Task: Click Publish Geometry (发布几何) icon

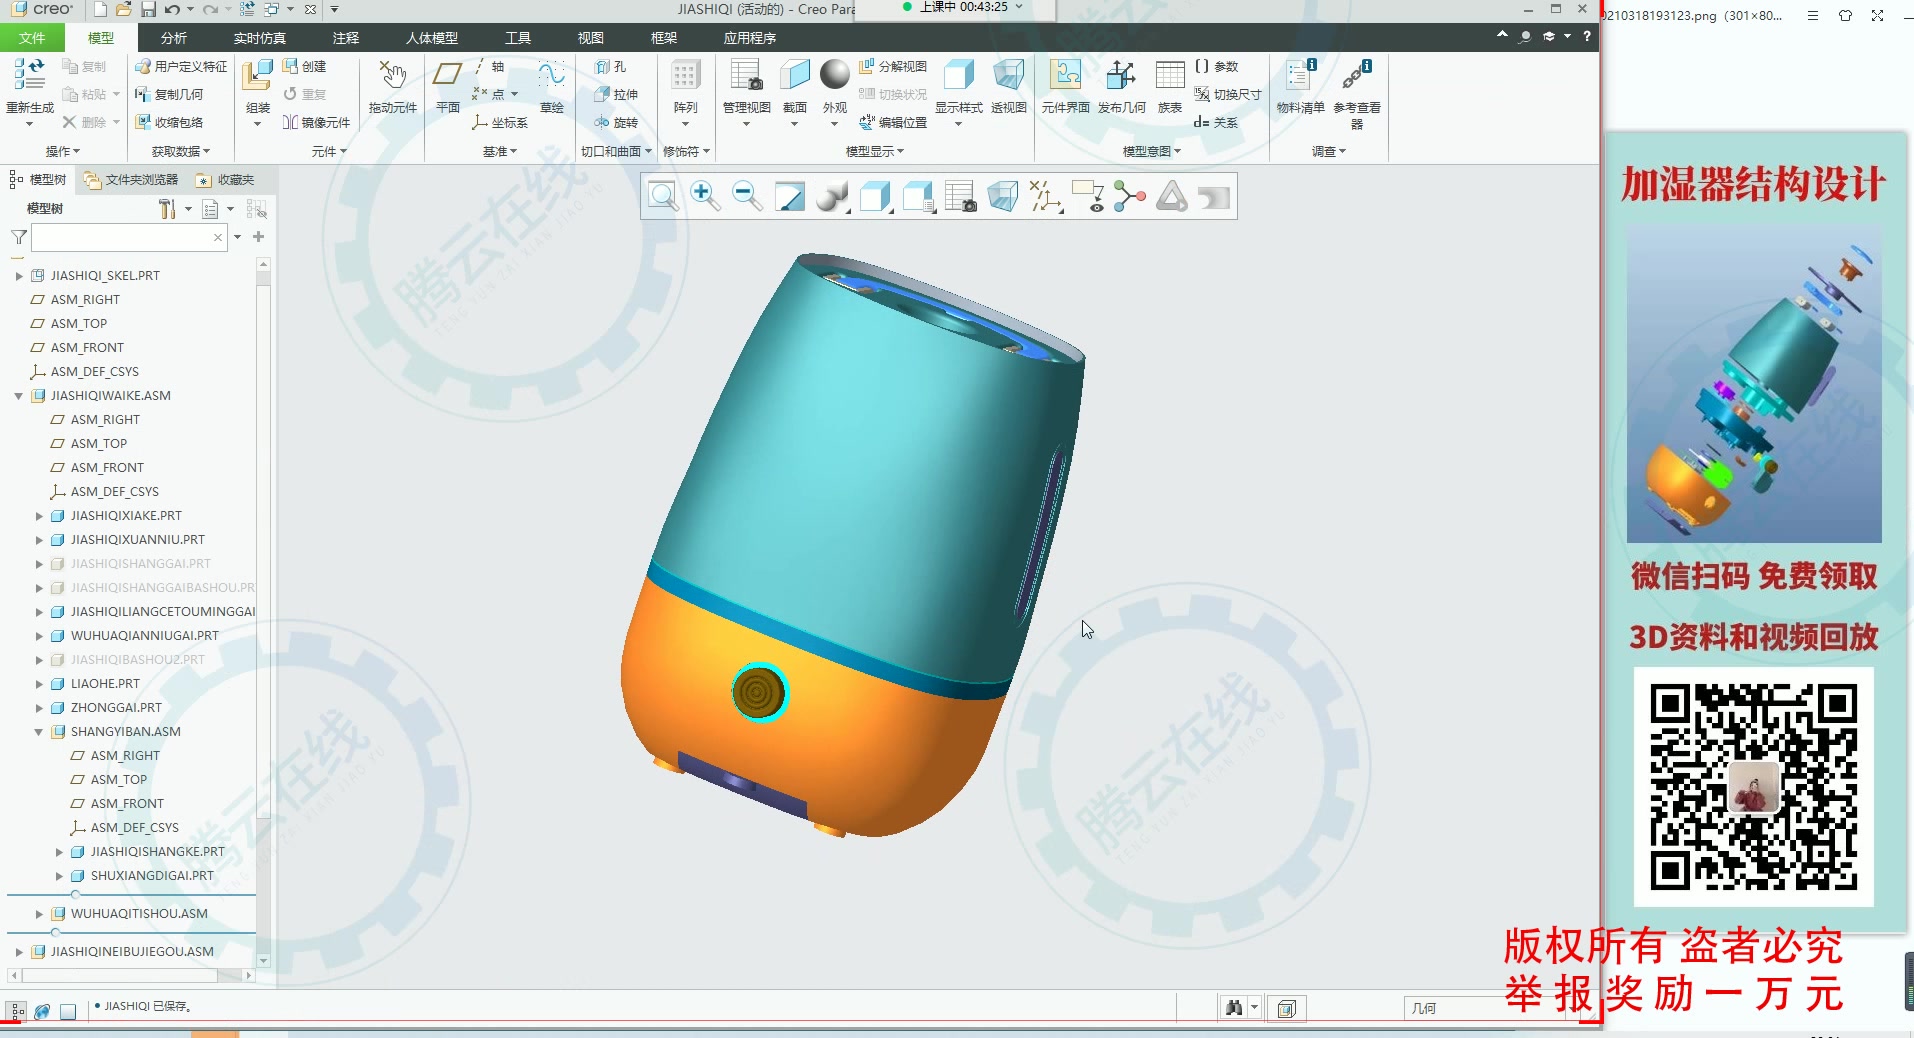Action: (1121, 76)
